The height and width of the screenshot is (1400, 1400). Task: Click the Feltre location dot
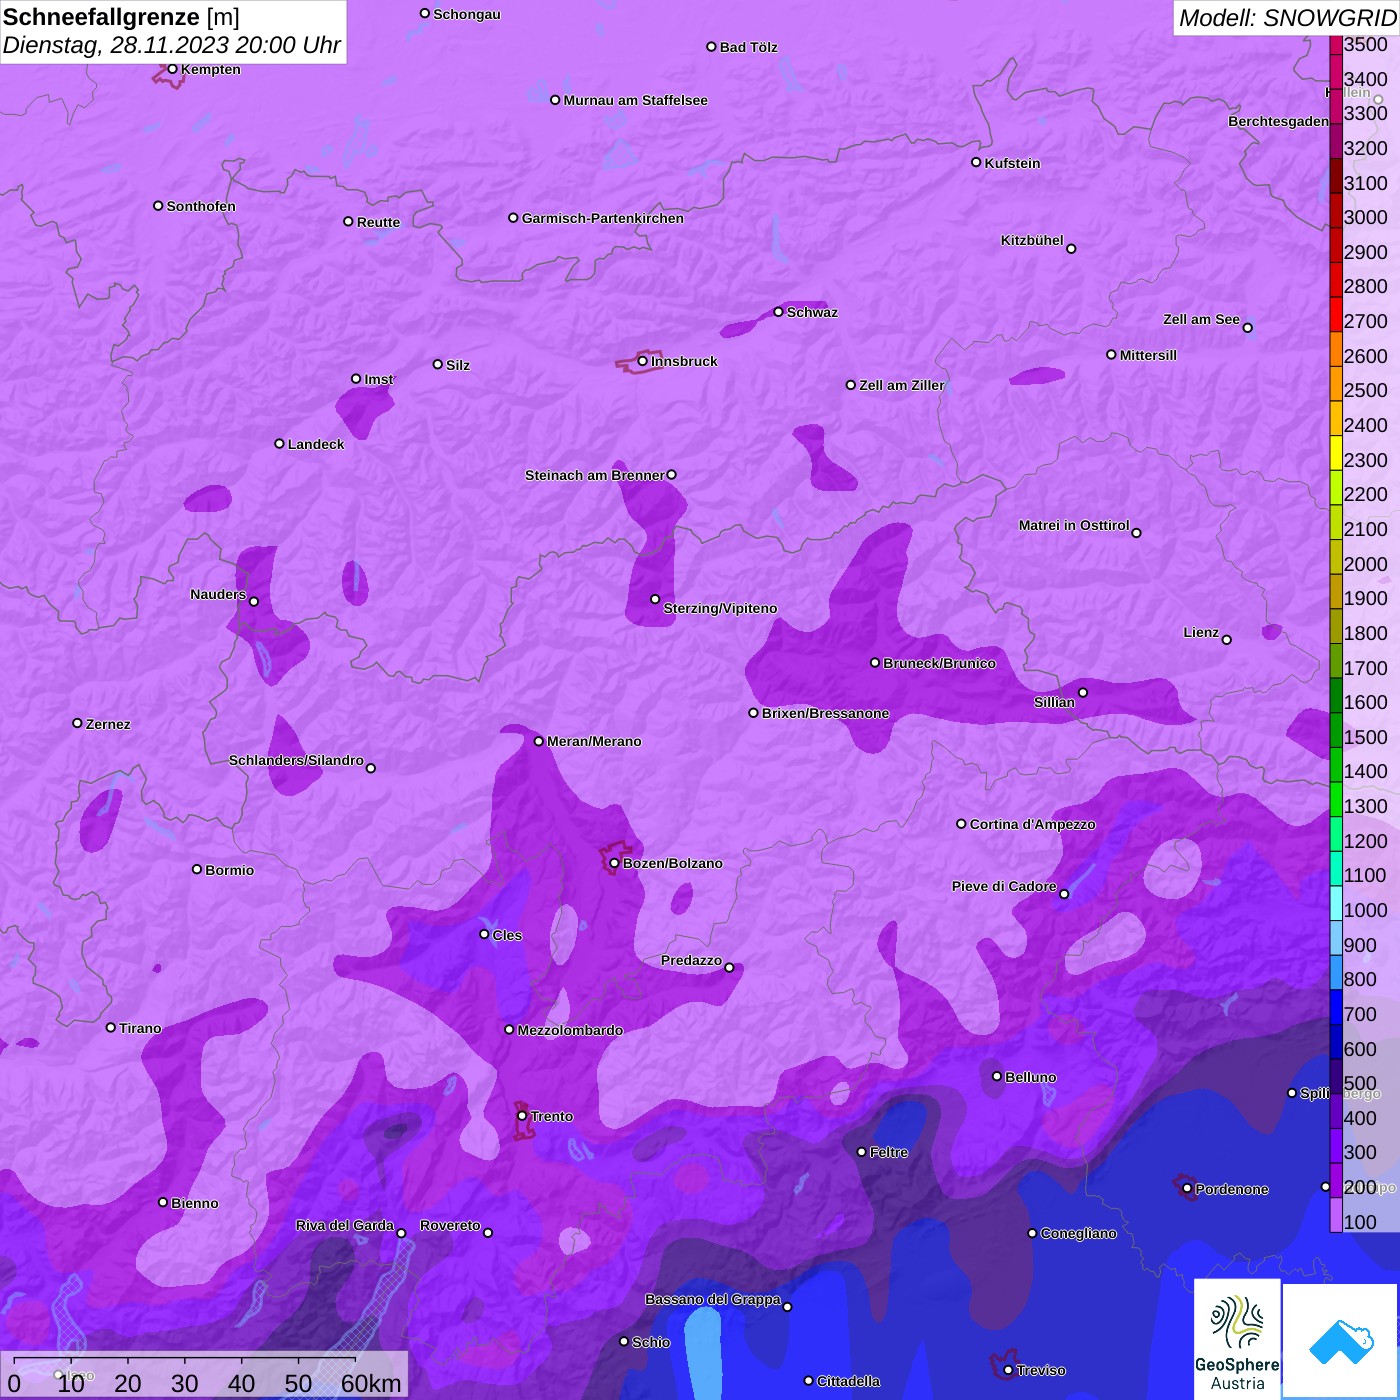(862, 1152)
